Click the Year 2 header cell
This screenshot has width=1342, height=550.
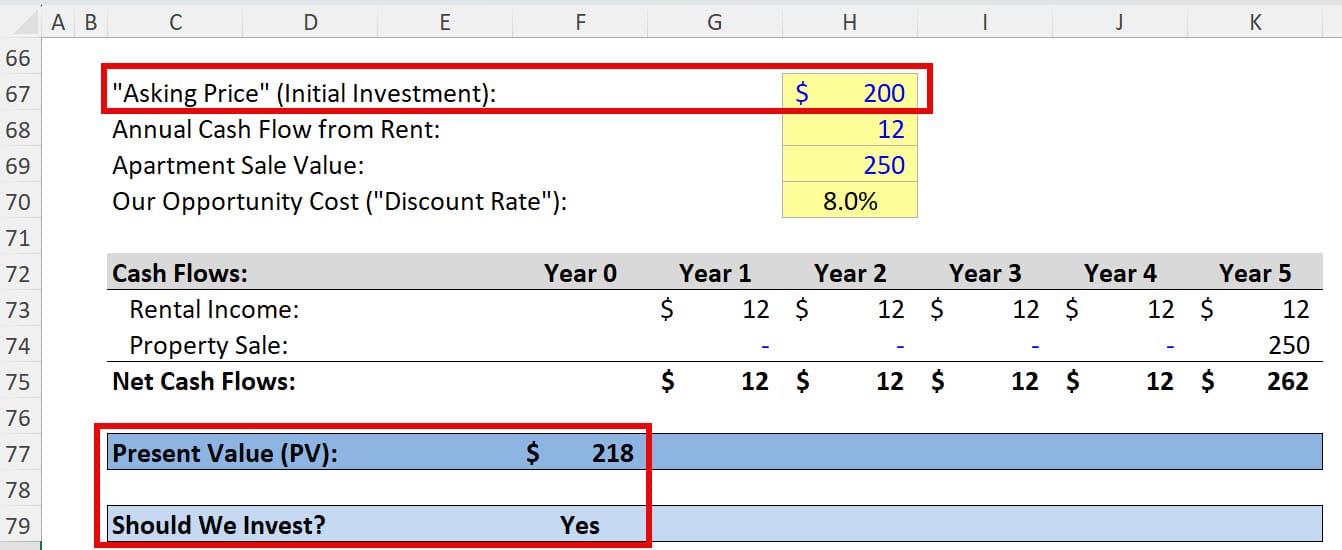850,274
